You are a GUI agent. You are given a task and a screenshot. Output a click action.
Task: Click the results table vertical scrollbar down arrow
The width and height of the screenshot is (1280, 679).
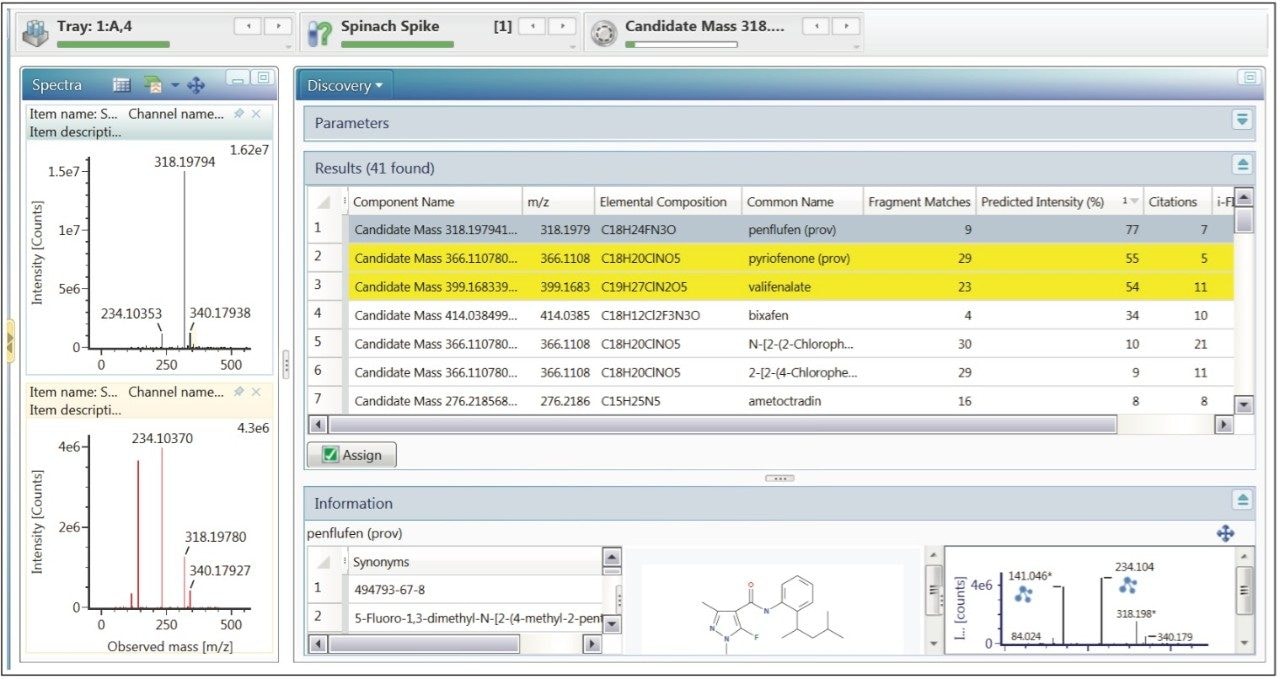point(1244,405)
